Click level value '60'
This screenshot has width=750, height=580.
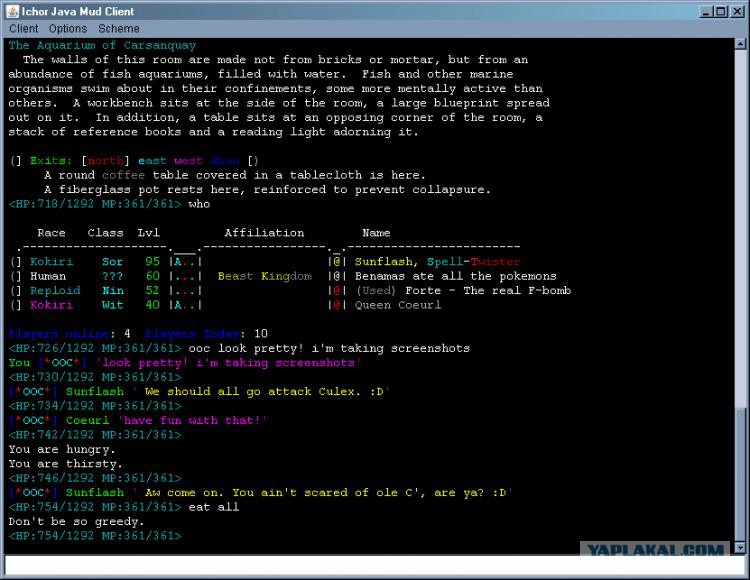point(153,276)
